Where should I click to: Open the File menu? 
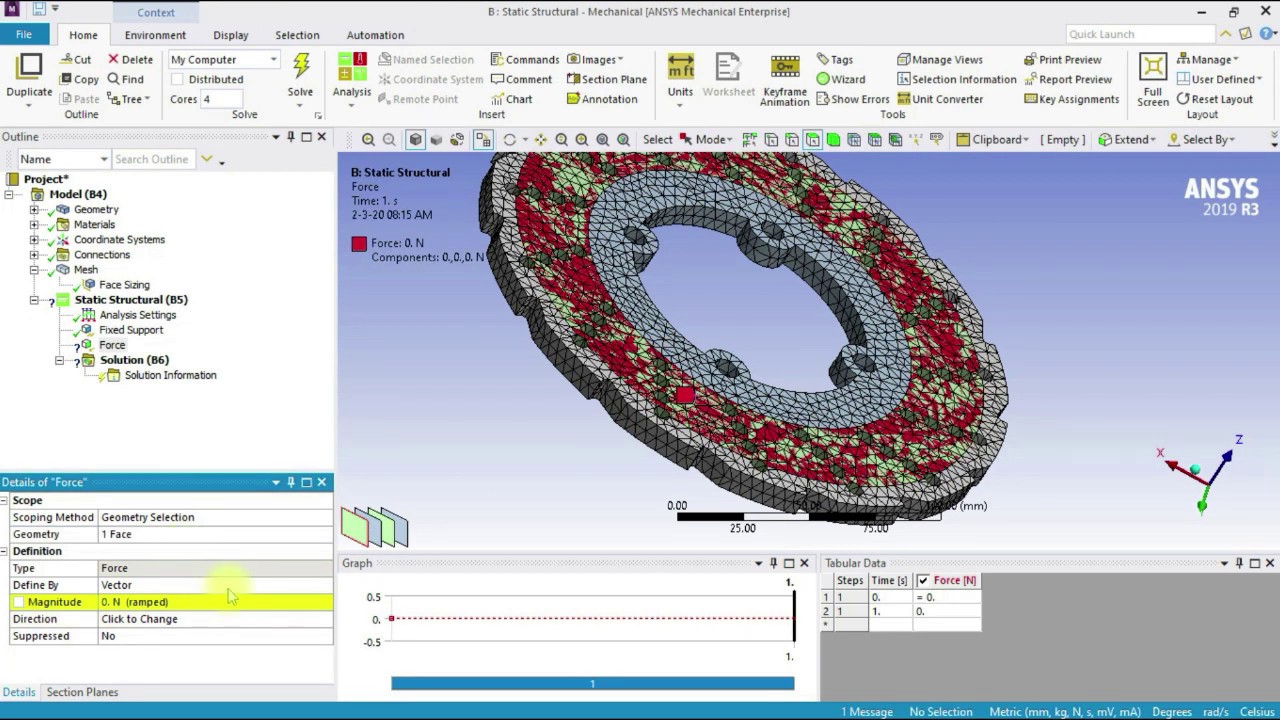point(23,34)
